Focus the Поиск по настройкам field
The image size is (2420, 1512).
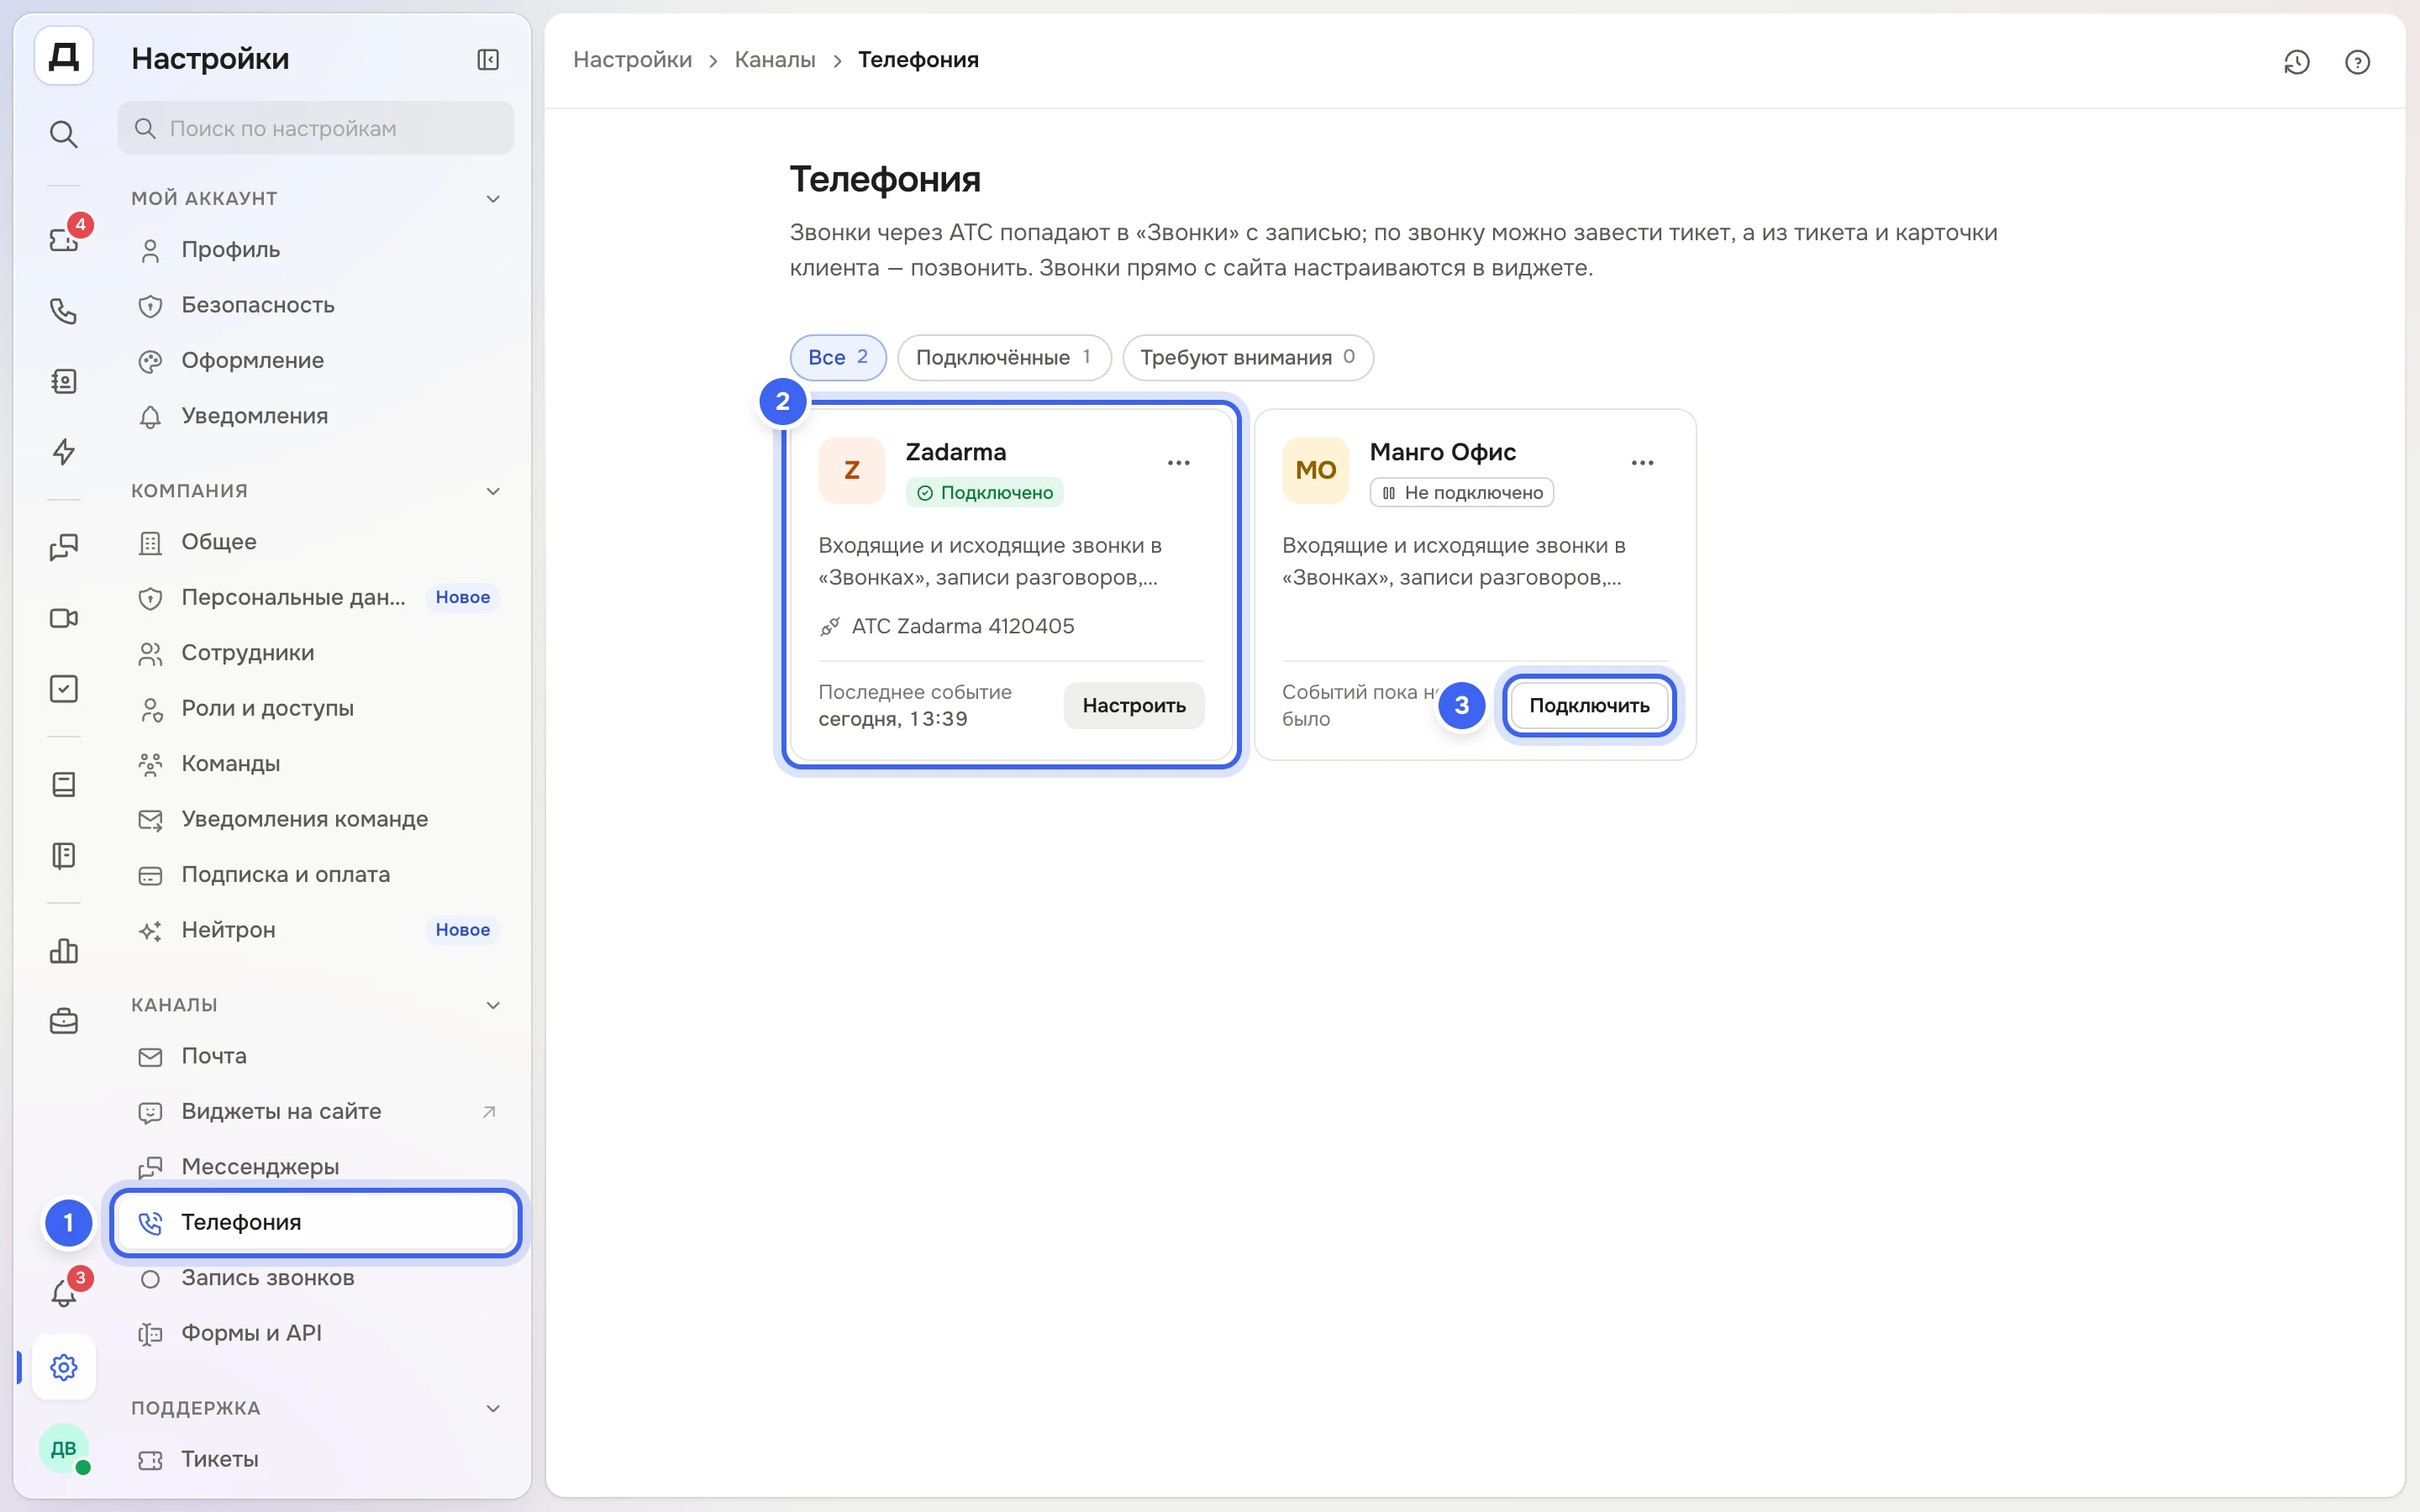coord(316,128)
